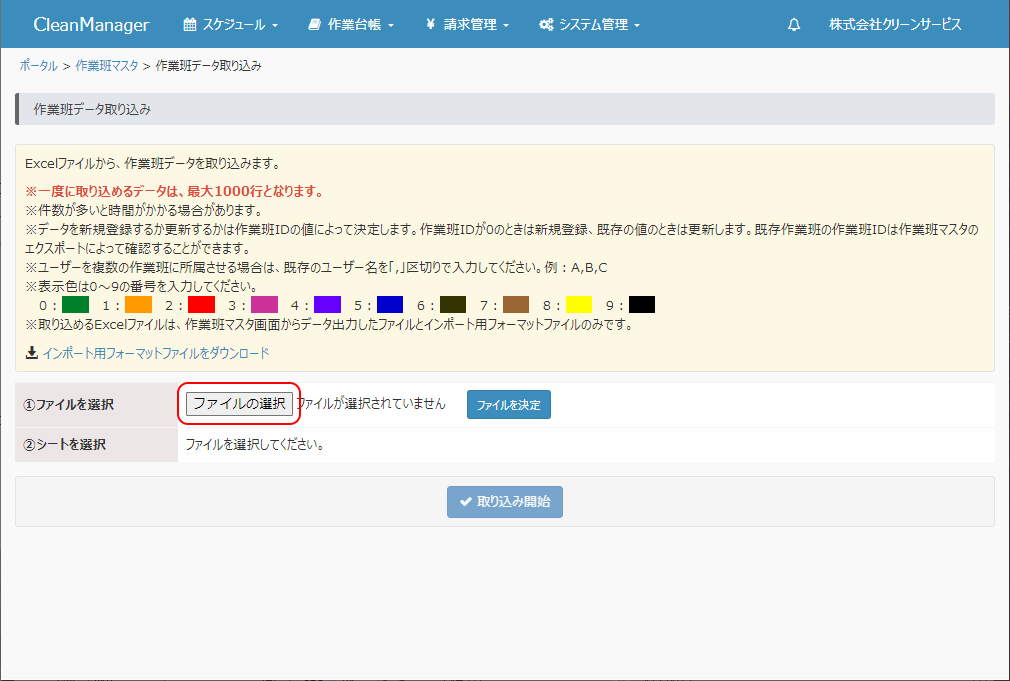Image resolution: width=1010 pixels, height=681 pixels.
Task: Click the yen icon beside 請求管理
Action: point(430,24)
